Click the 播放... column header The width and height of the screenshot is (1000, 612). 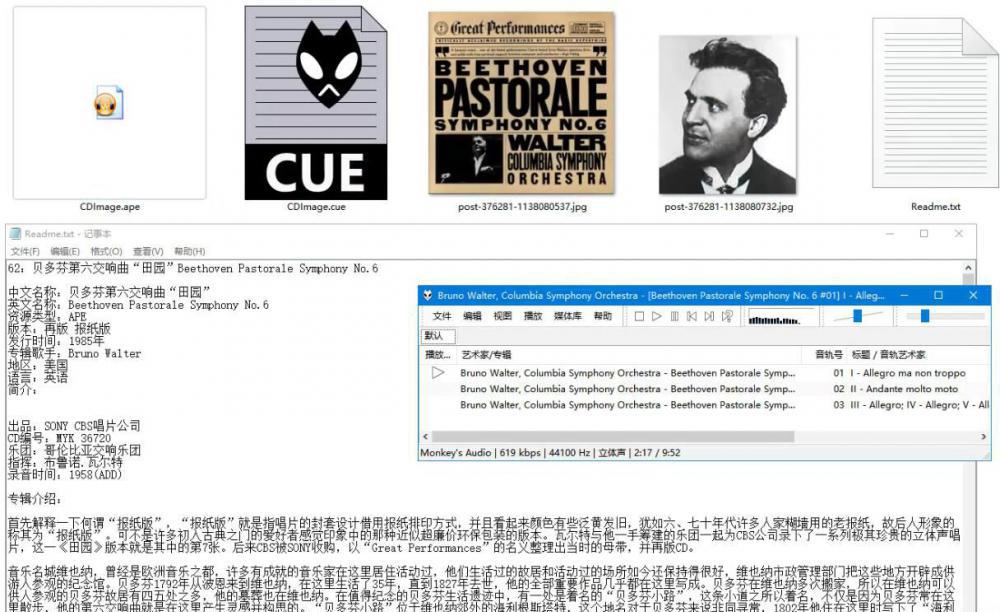click(x=438, y=354)
